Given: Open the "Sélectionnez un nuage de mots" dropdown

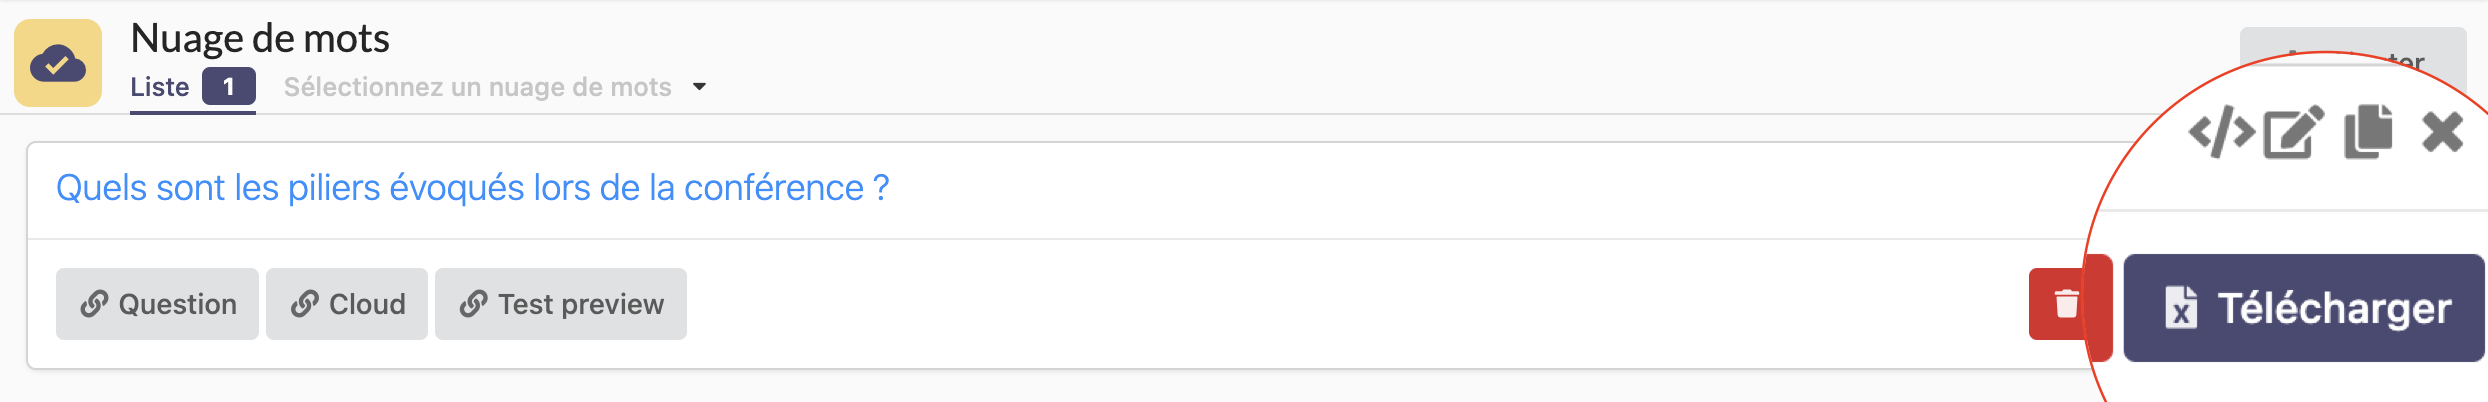Looking at the screenshot, I should click(478, 88).
